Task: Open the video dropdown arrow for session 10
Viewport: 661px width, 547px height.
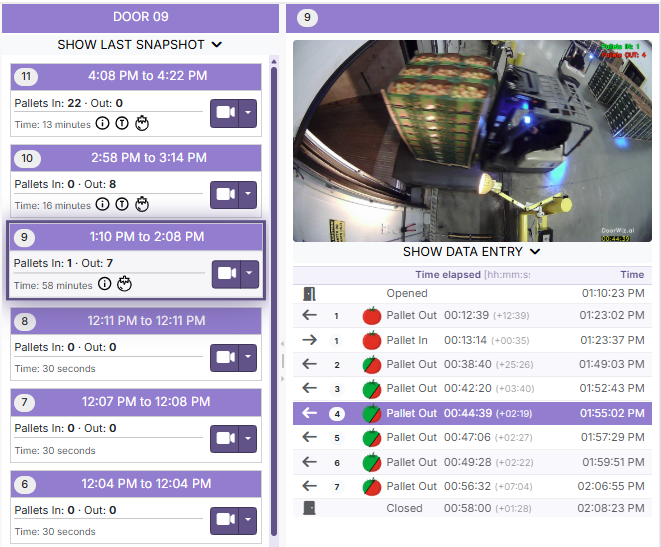Action: pos(248,195)
